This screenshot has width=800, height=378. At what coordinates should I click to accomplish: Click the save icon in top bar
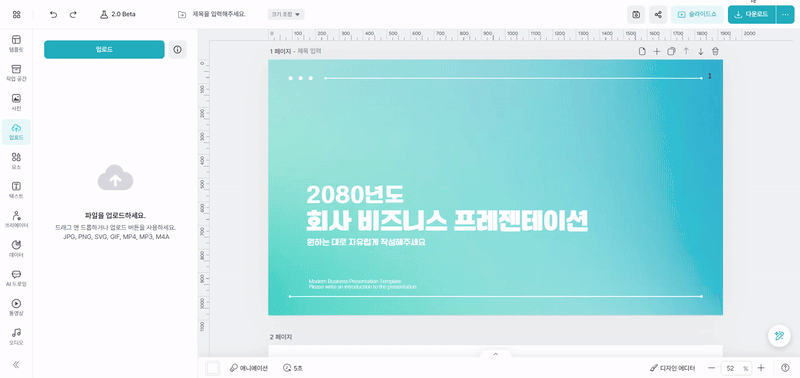click(636, 14)
